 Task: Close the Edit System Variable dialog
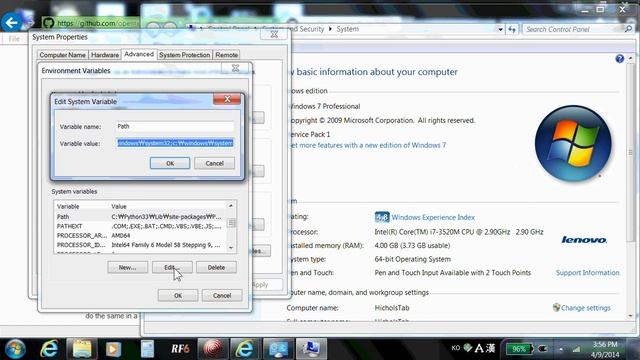tap(227, 99)
